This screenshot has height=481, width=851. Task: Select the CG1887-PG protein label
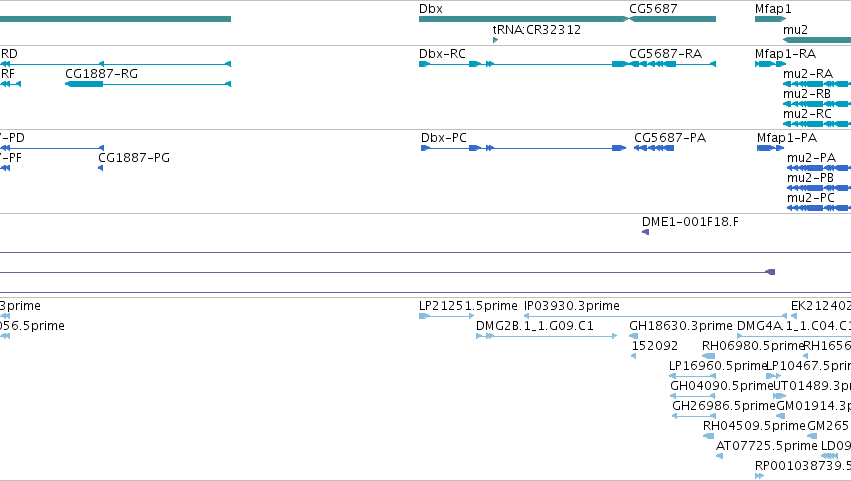(134, 158)
